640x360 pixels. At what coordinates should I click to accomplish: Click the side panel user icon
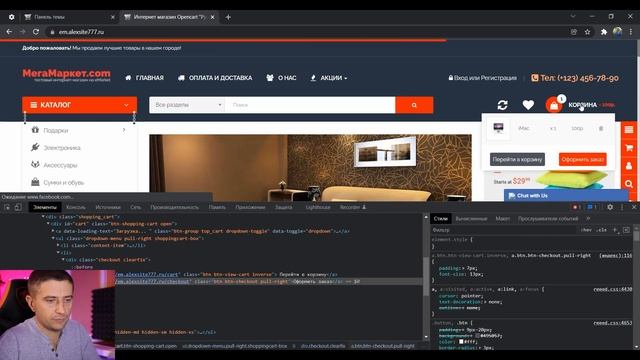tap(629, 166)
